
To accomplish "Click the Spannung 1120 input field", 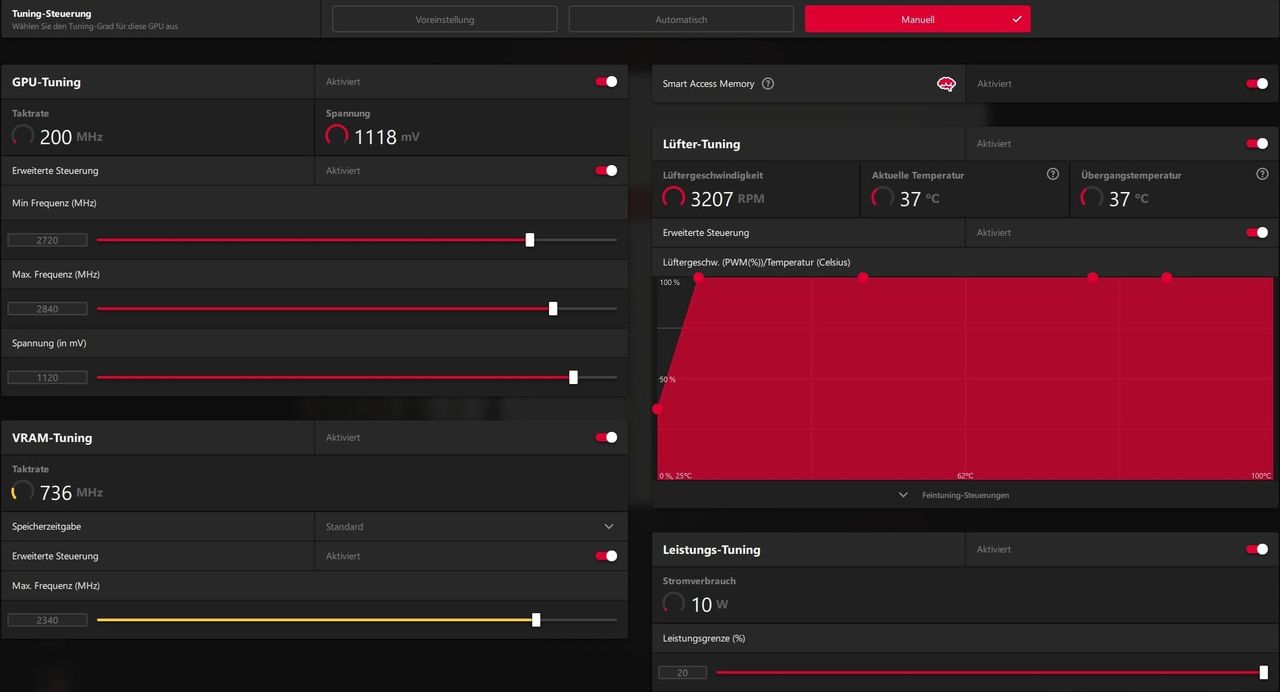I will click(47, 378).
